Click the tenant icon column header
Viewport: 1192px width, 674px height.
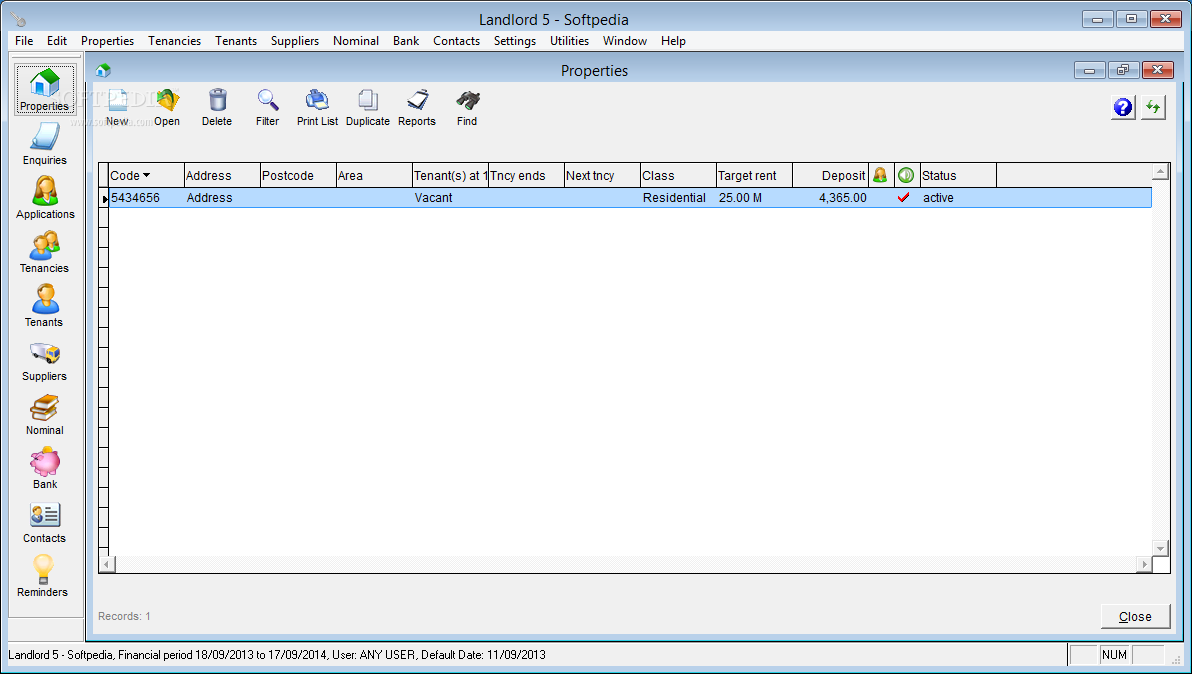880,175
